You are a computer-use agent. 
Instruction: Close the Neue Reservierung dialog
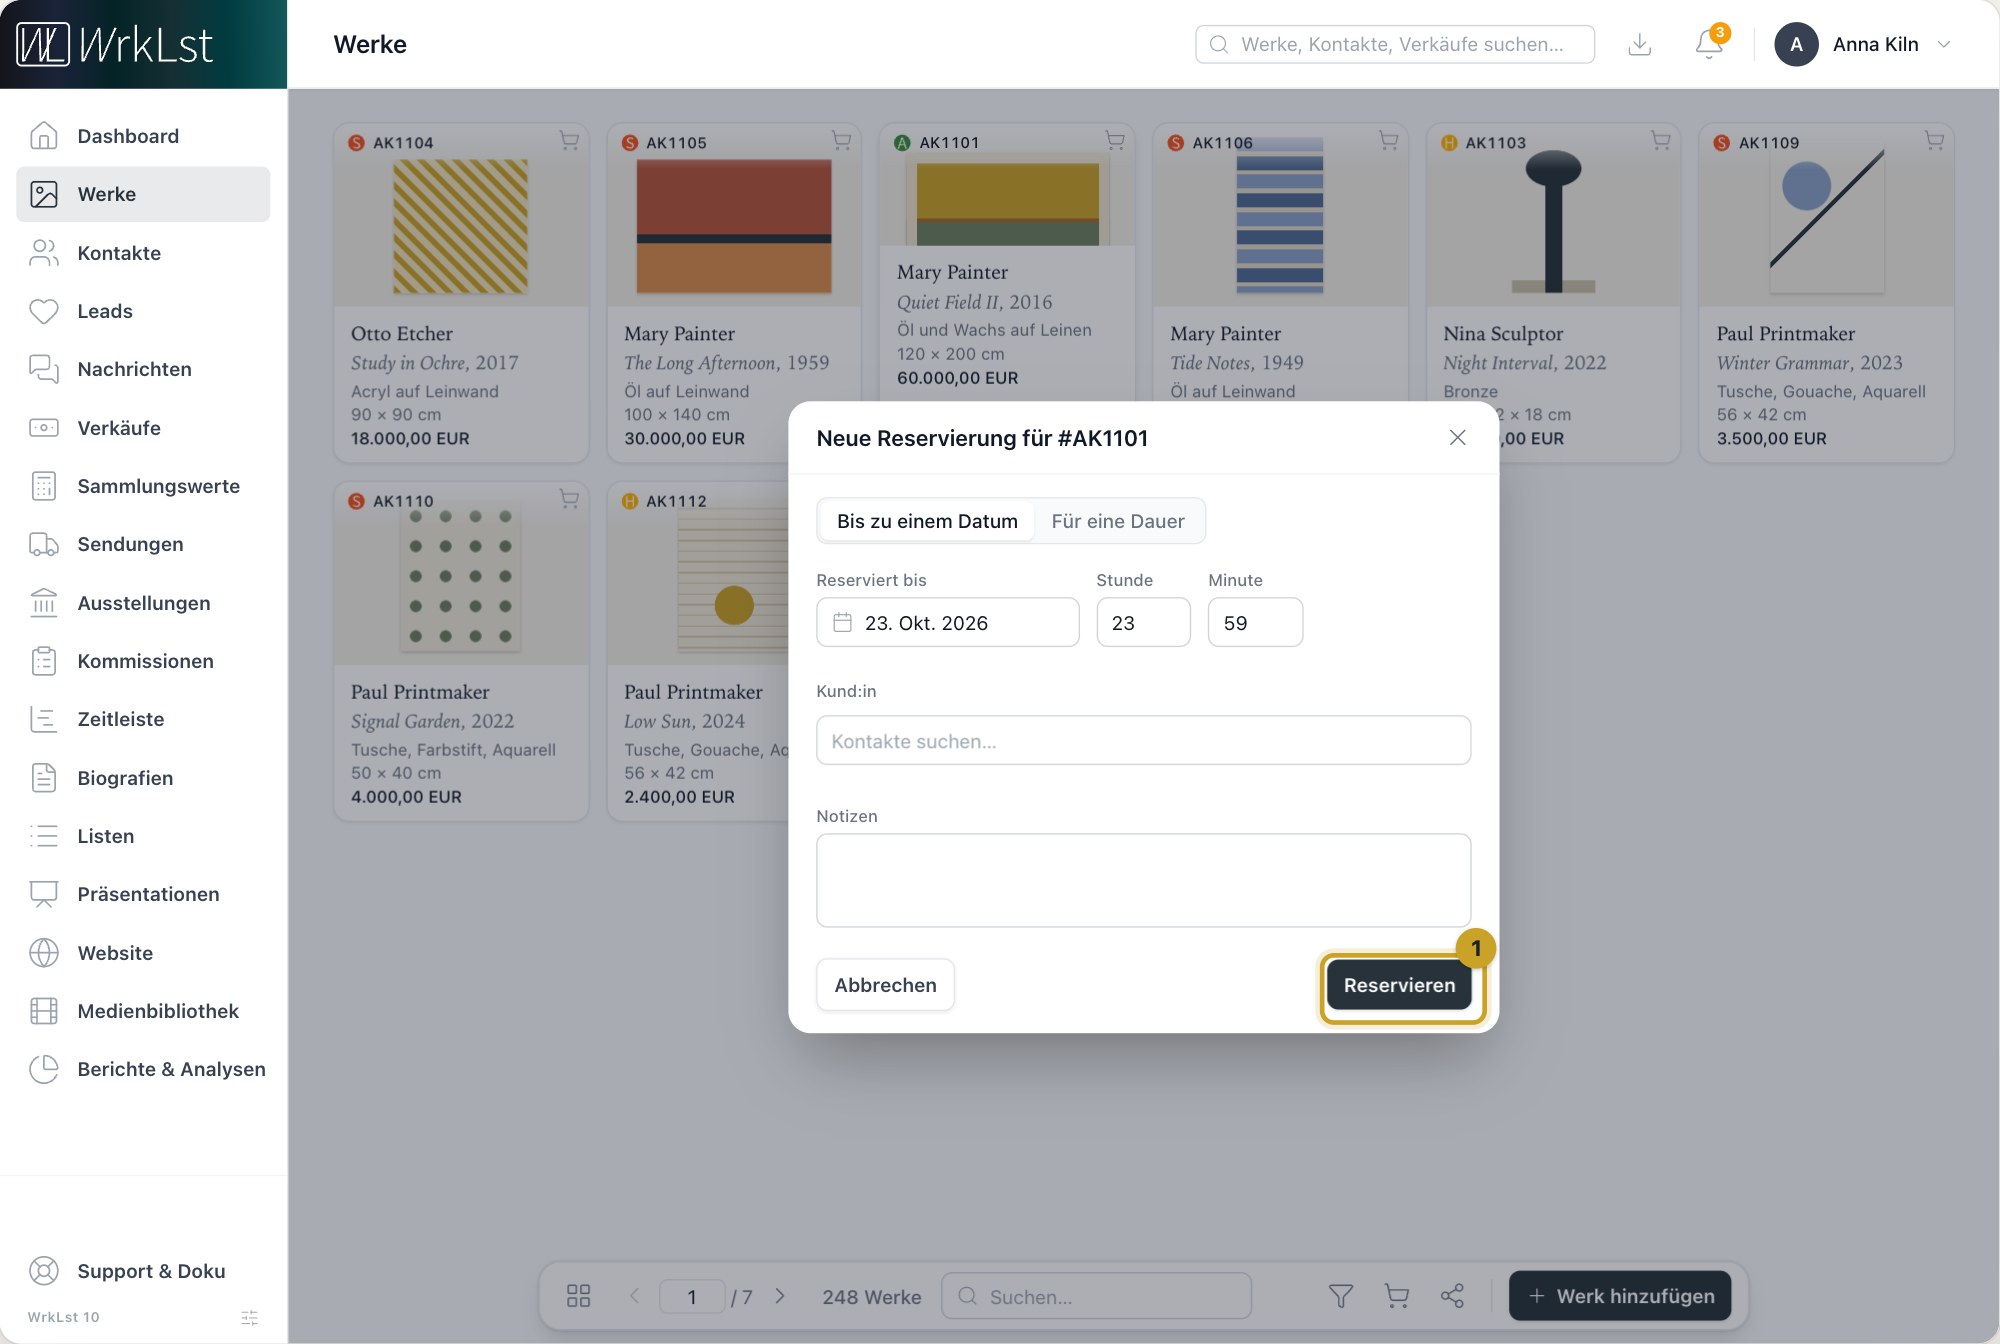pyautogui.click(x=1457, y=437)
